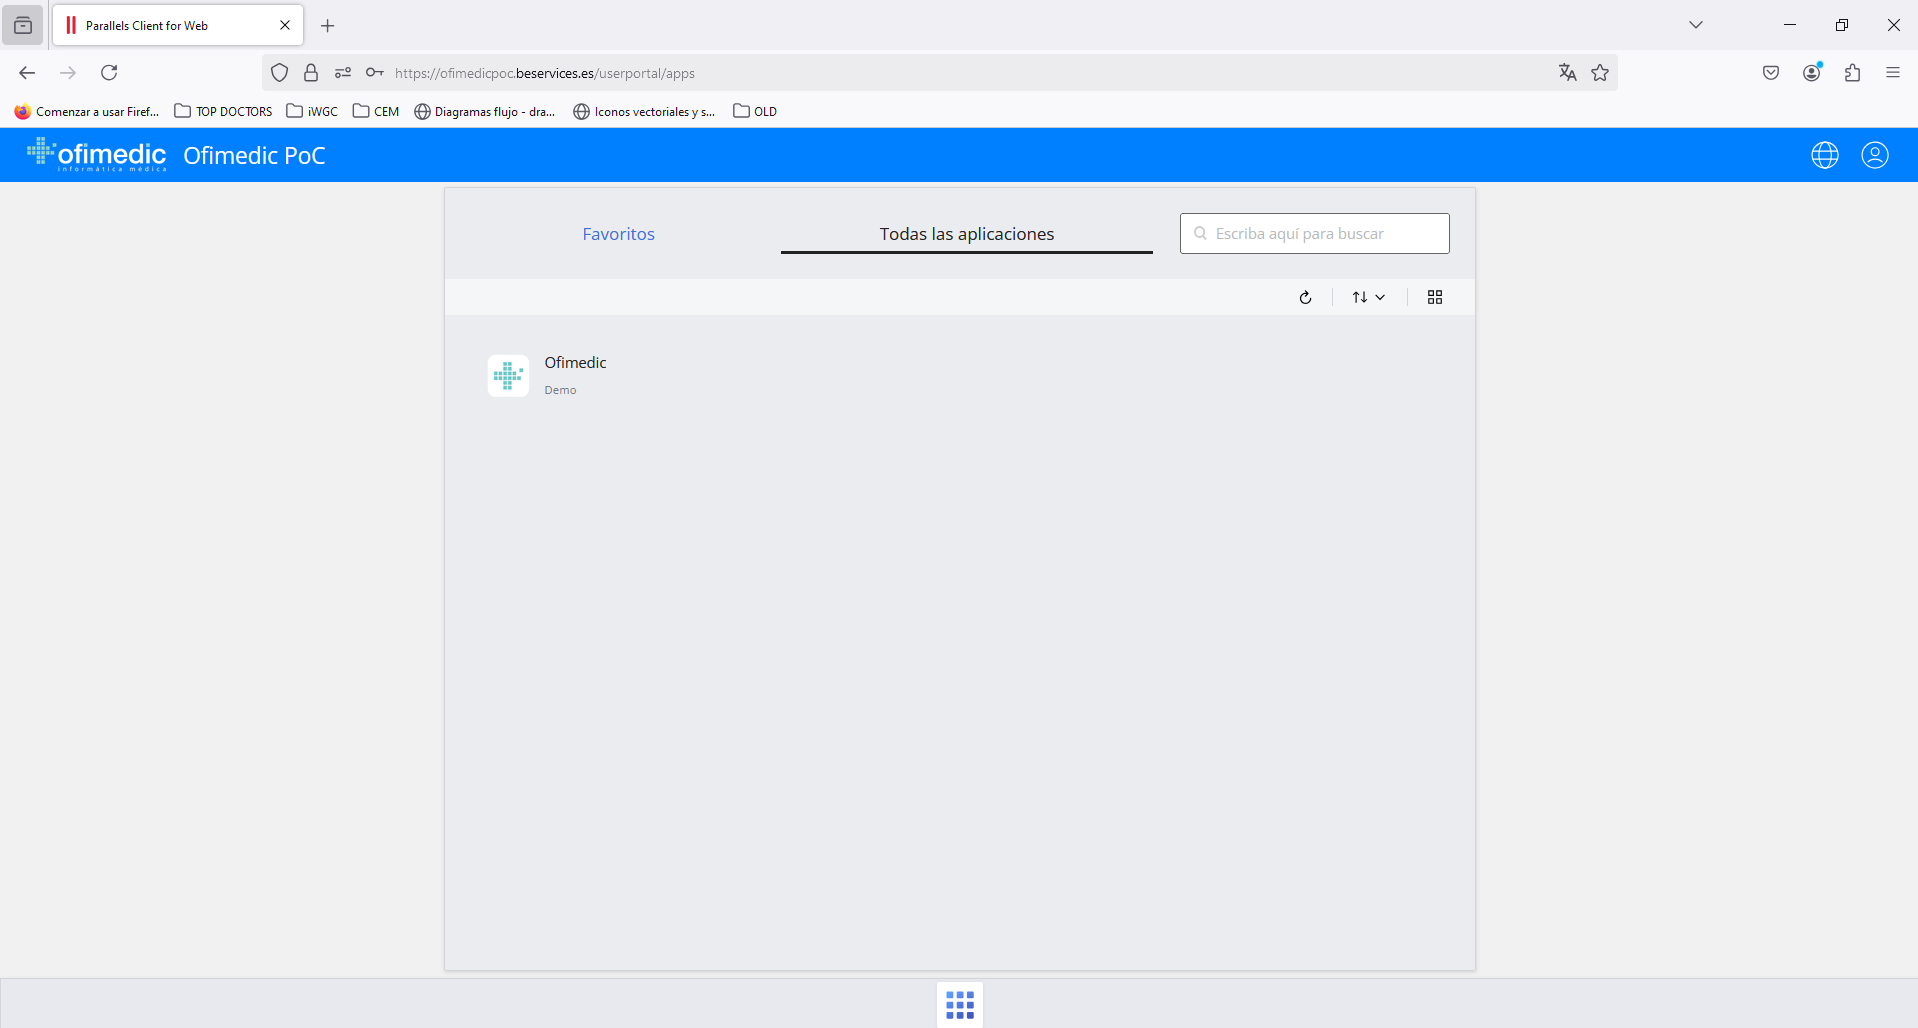View site security lock information
The image size is (1918, 1028).
[311, 73]
